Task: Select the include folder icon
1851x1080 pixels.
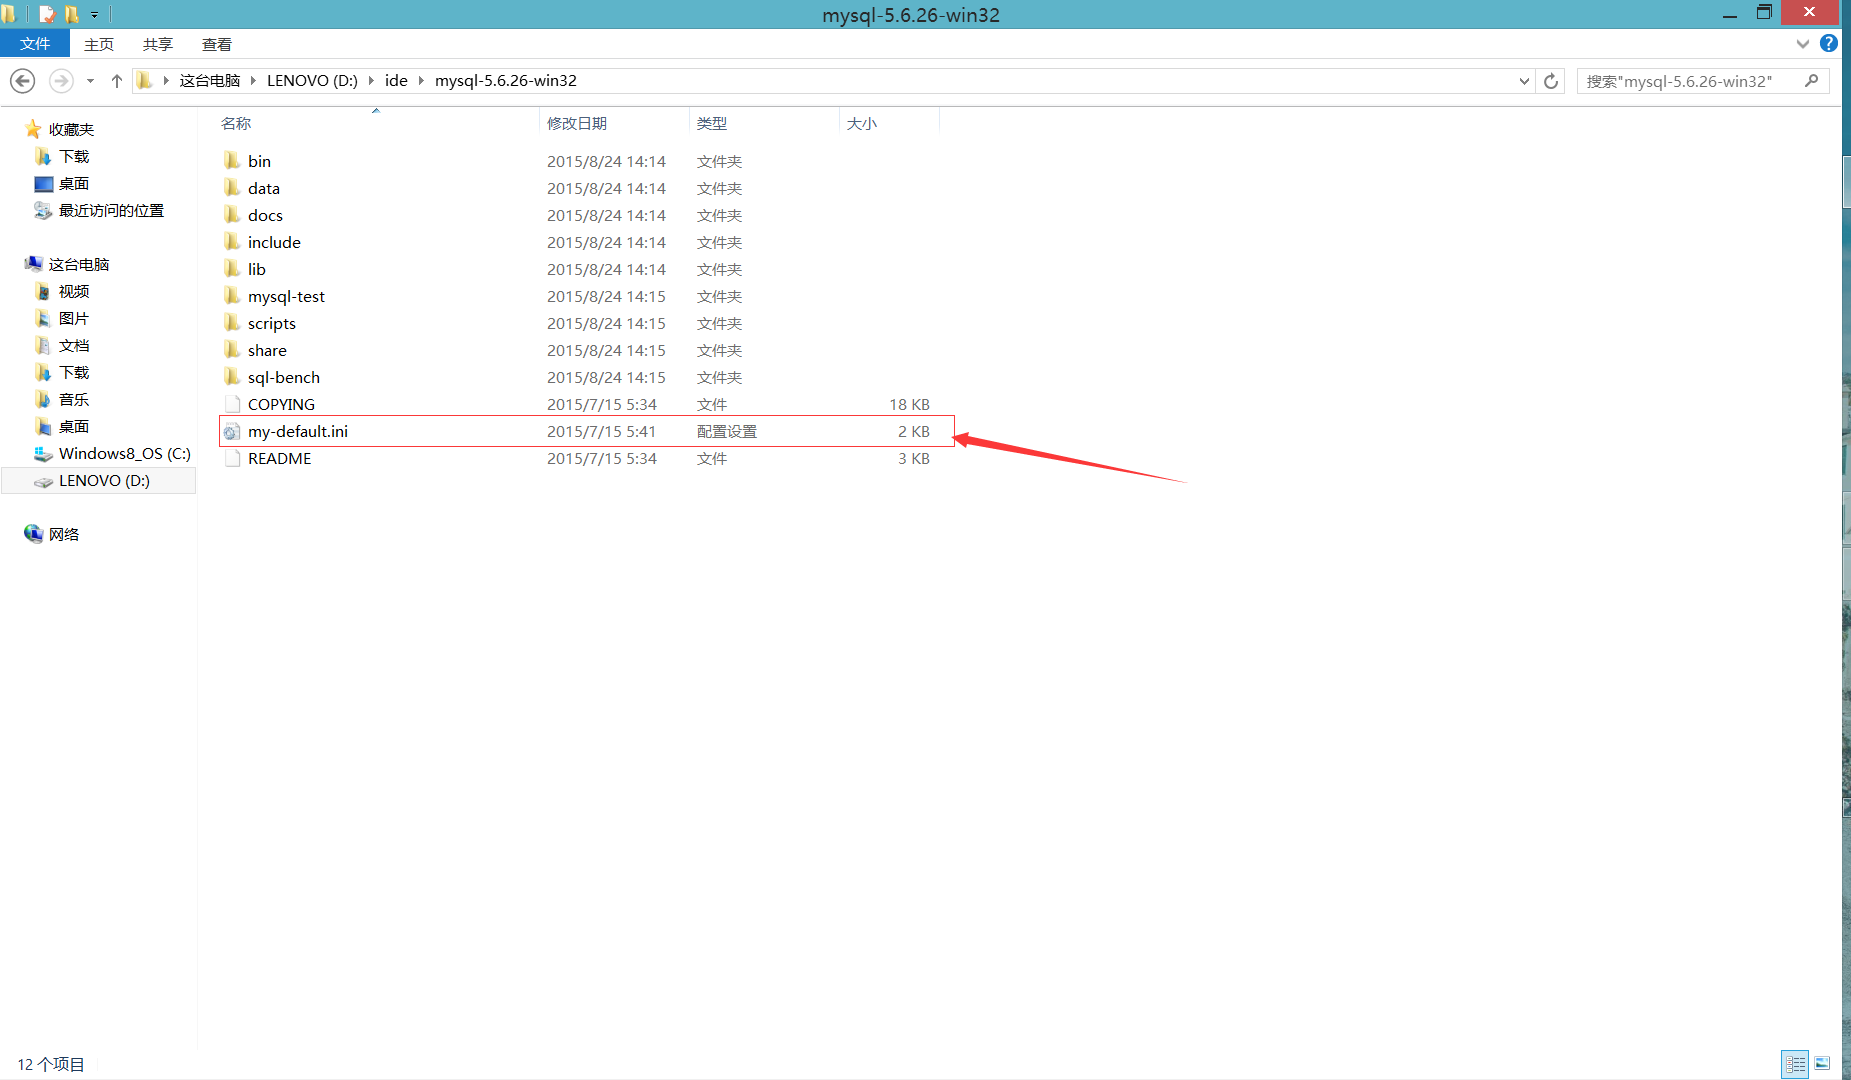Action: [232, 242]
